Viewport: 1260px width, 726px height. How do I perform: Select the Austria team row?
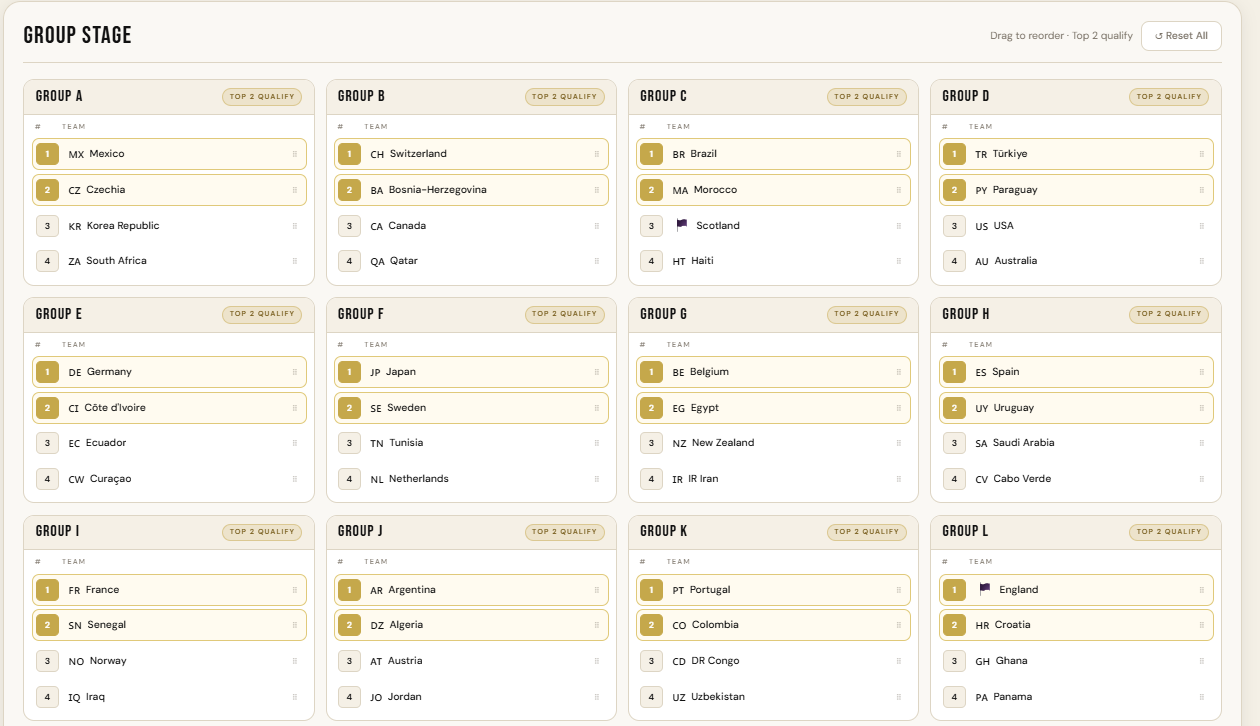tap(471, 661)
